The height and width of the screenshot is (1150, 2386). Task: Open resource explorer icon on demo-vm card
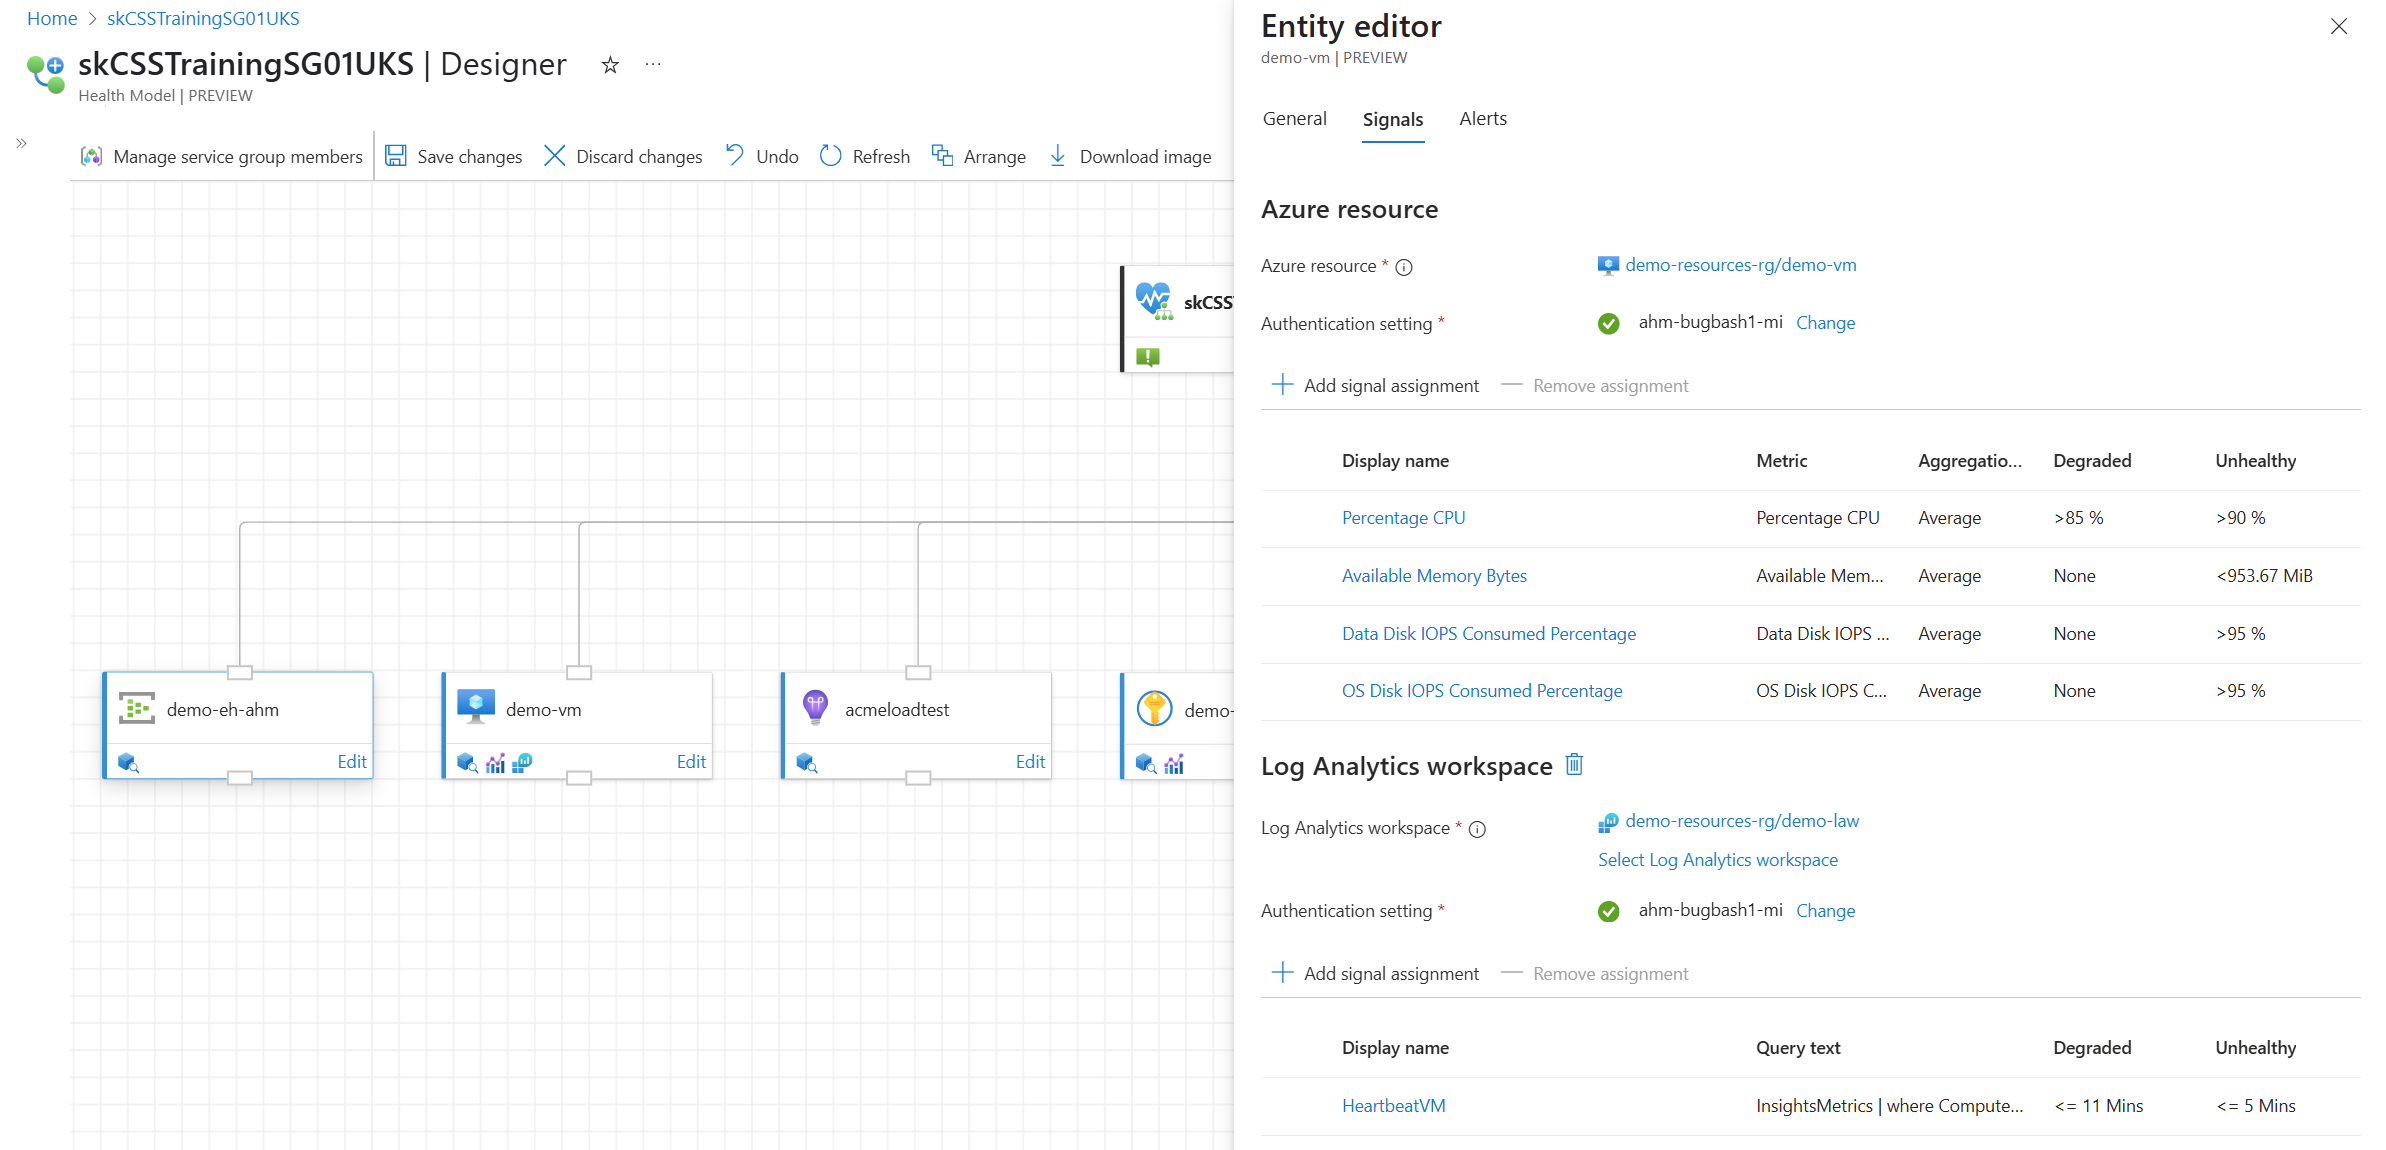click(466, 762)
